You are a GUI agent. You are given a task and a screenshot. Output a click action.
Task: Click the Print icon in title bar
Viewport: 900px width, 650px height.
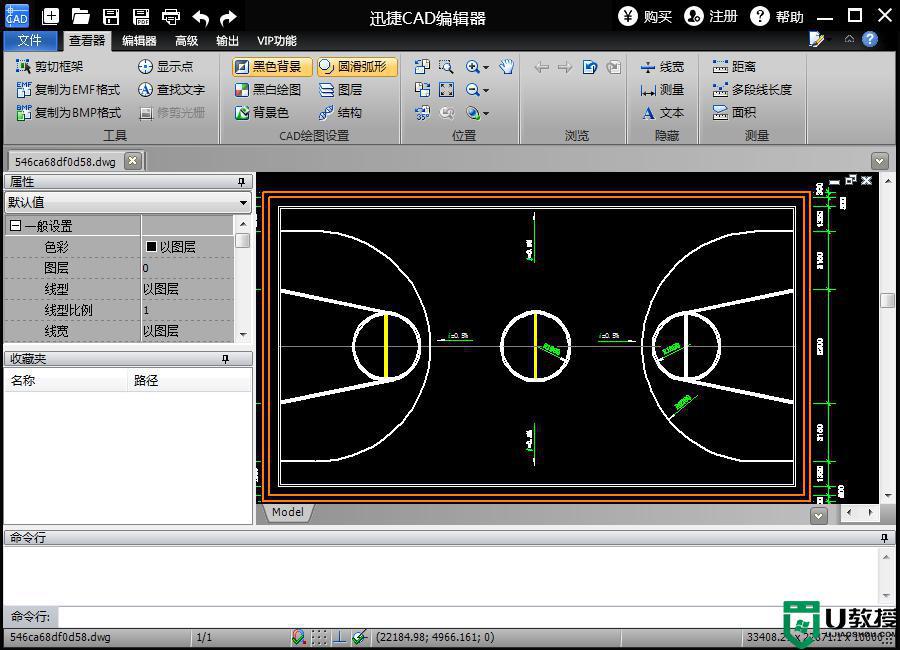pyautogui.click(x=171, y=16)
